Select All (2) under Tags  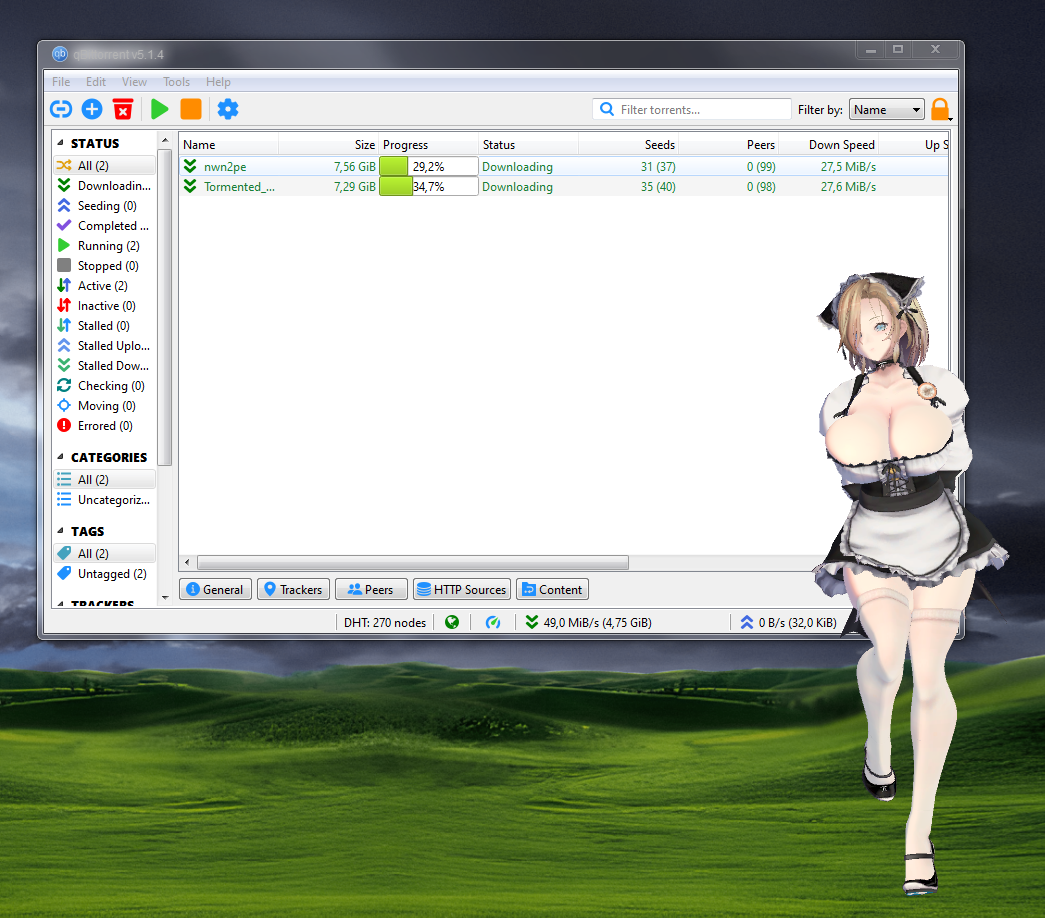(x=105, y=553)
